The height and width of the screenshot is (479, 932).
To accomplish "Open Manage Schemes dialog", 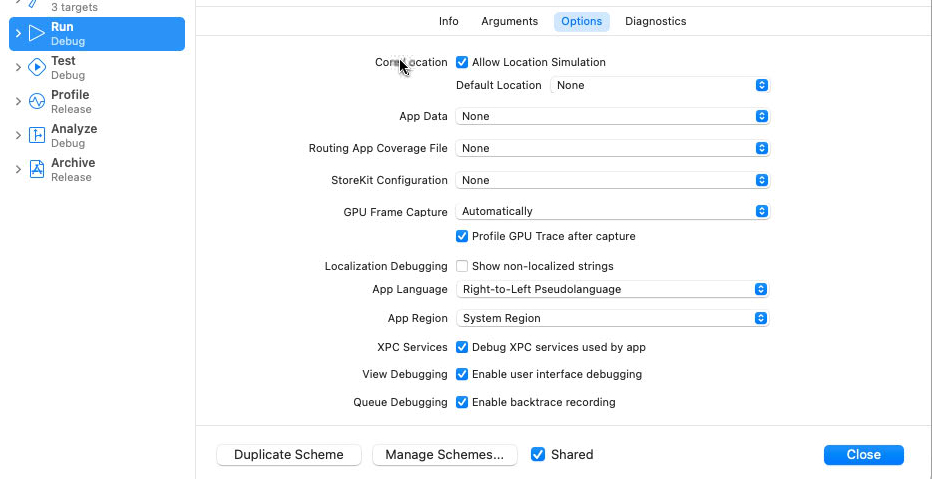I will point(444,455).
